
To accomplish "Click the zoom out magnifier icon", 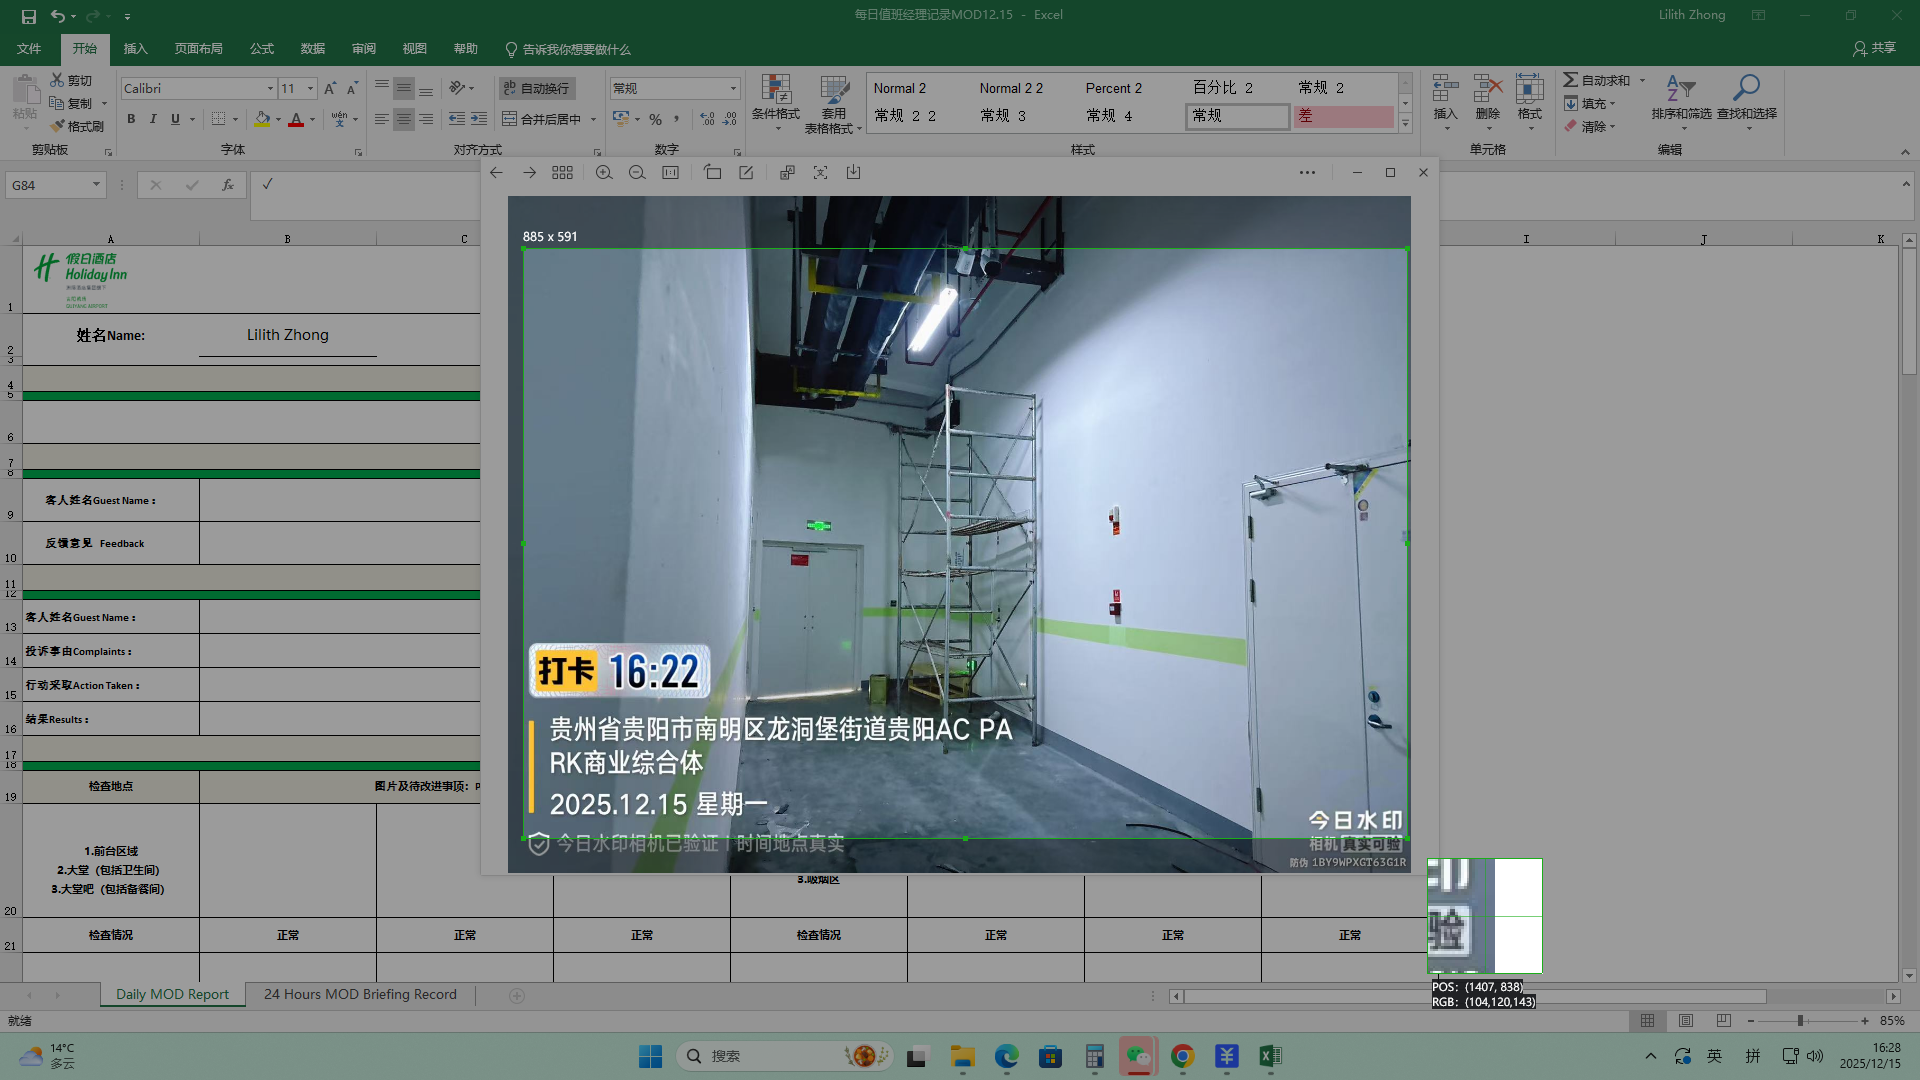I will click(637, 173).
